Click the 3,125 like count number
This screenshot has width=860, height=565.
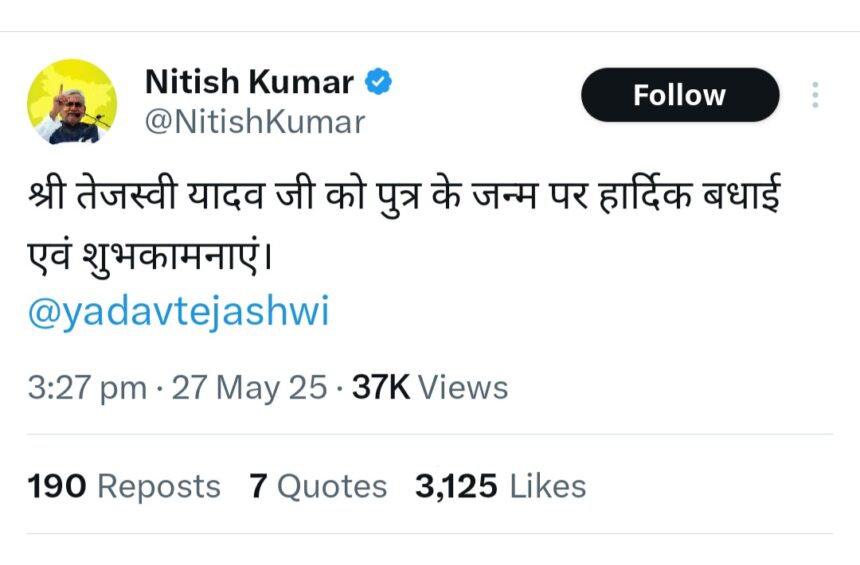456,487
